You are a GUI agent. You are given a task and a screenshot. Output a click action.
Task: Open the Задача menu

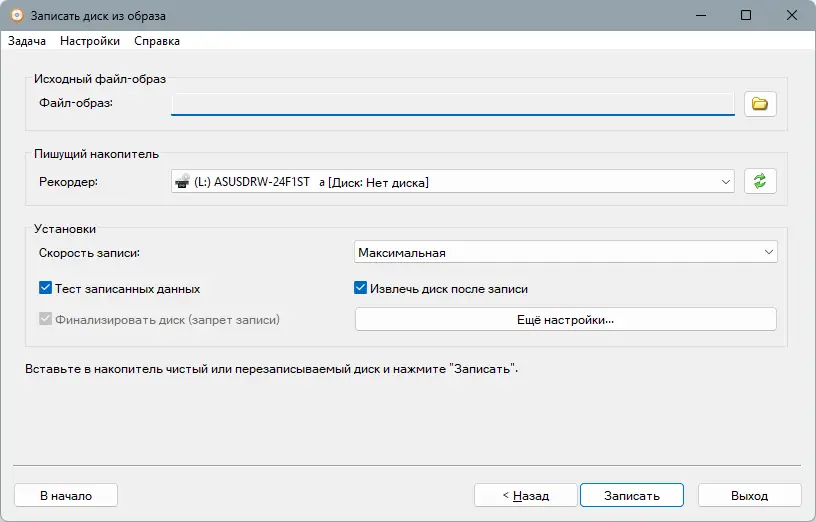click(27, 41)
